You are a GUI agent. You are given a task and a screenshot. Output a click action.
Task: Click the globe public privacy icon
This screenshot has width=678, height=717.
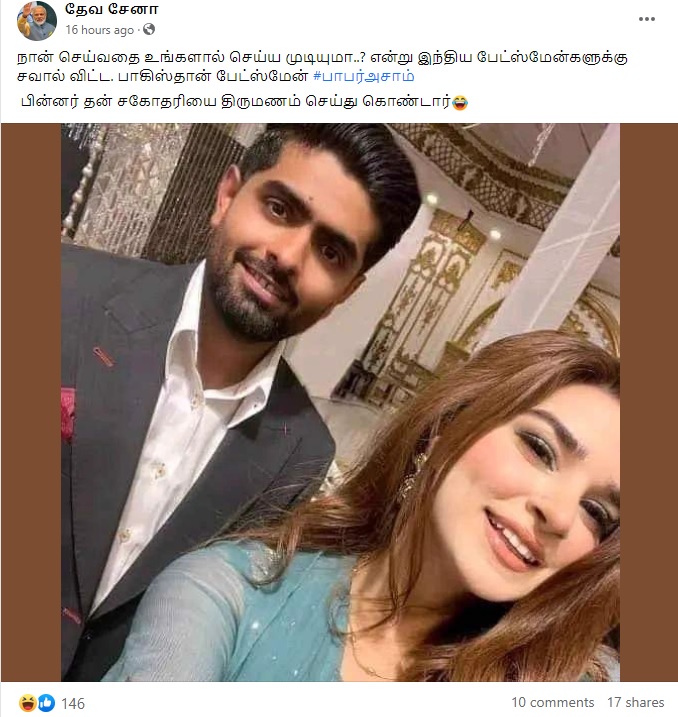click(x=149, y=30)
